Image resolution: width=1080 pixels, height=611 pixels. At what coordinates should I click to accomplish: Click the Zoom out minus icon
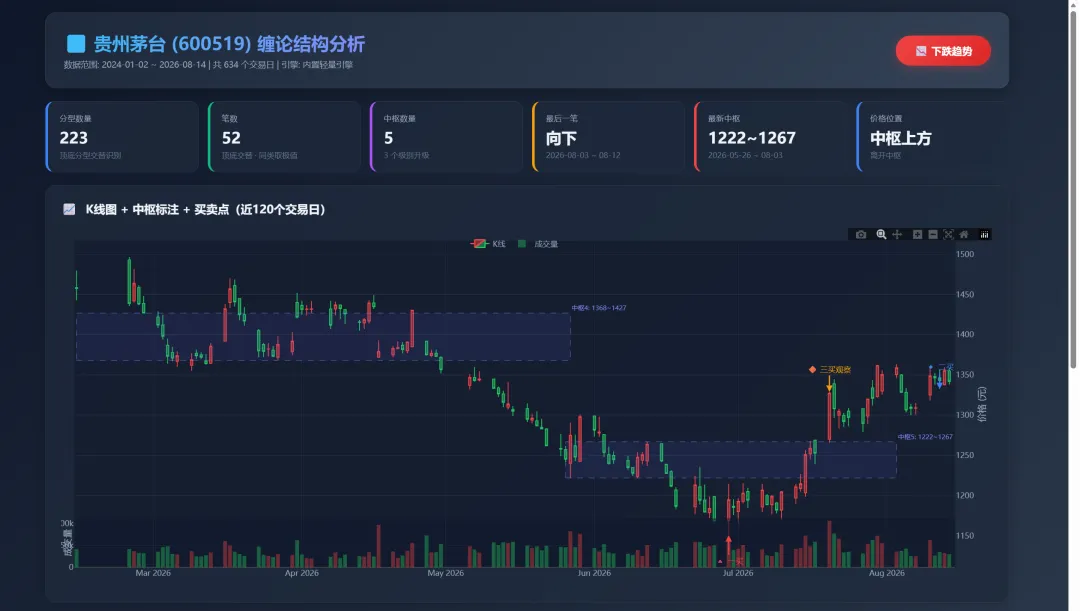[933, 235]
